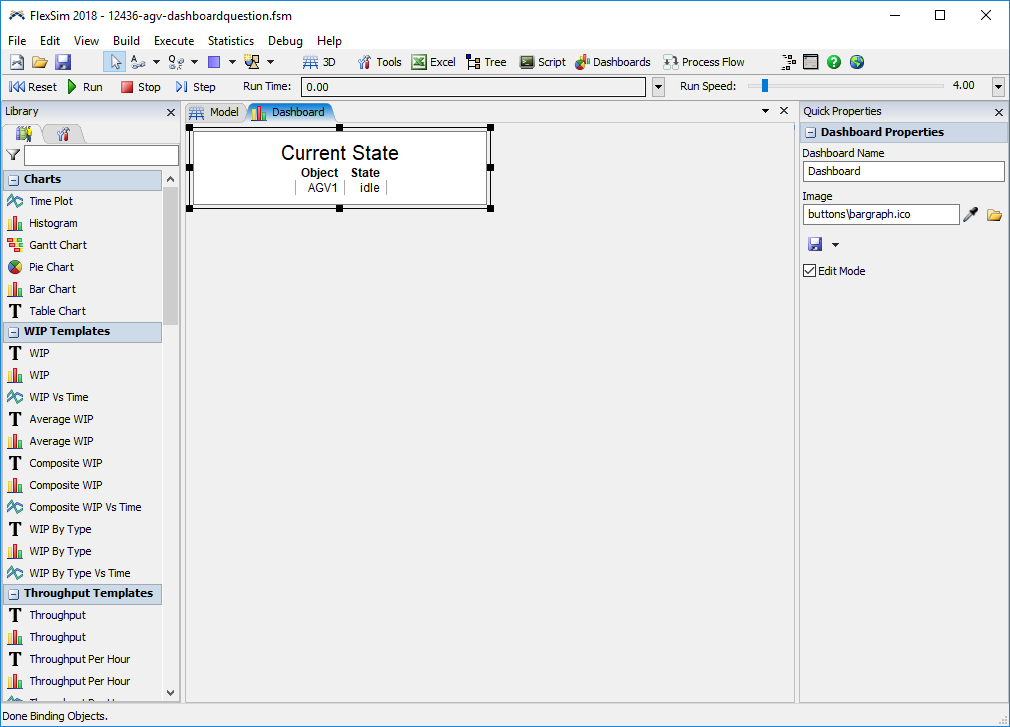
Task: Open the Run Time dropdown arrow
Action: [x=658, y=87]
